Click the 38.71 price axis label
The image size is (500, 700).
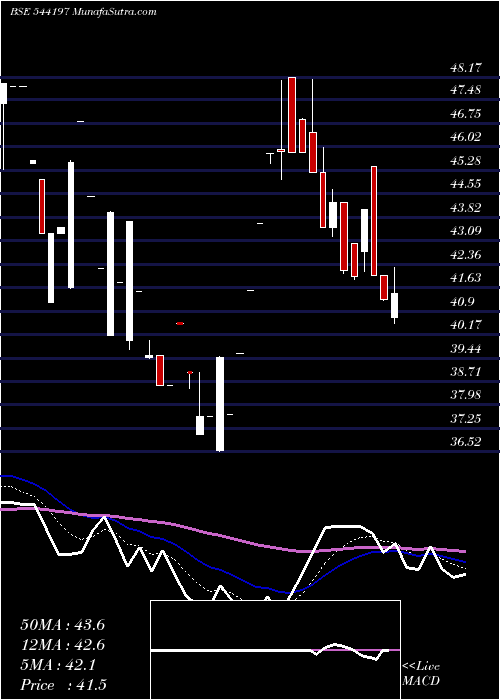466,371
